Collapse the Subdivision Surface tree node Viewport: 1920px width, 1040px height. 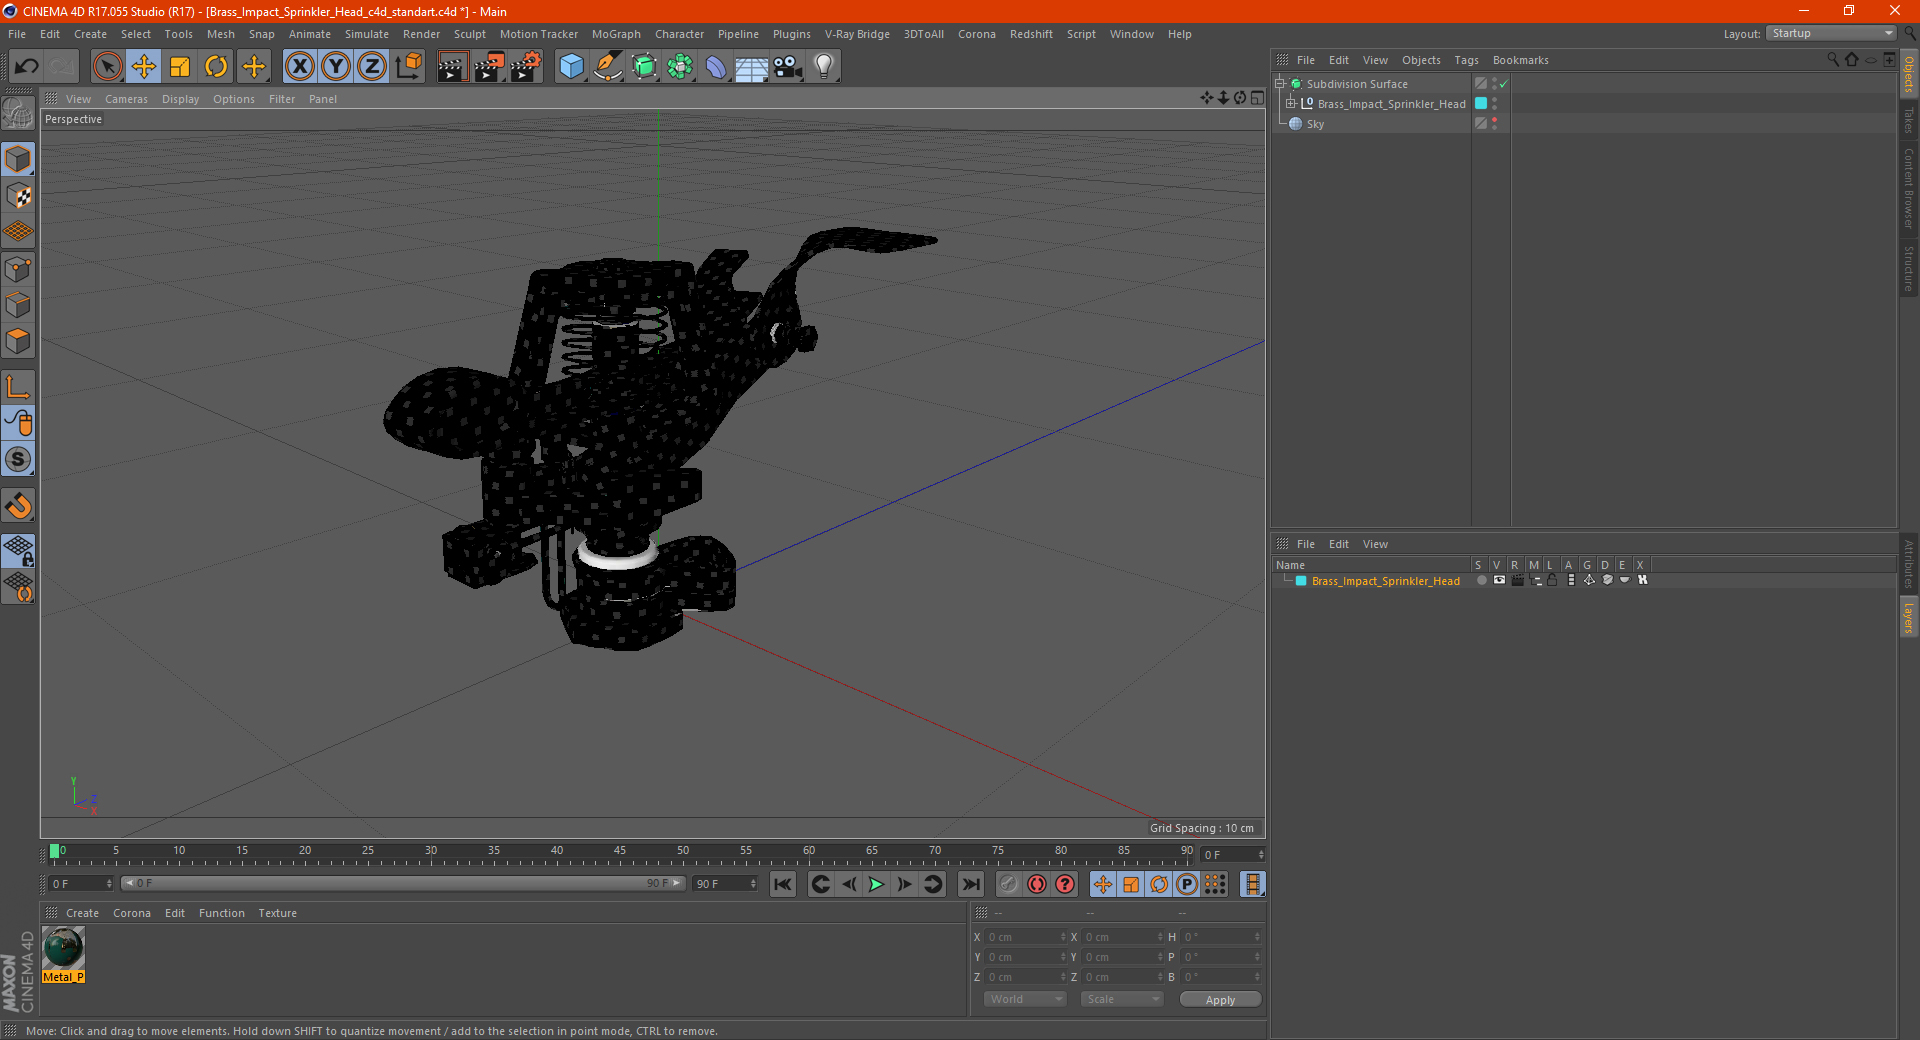pos(1280,84)
